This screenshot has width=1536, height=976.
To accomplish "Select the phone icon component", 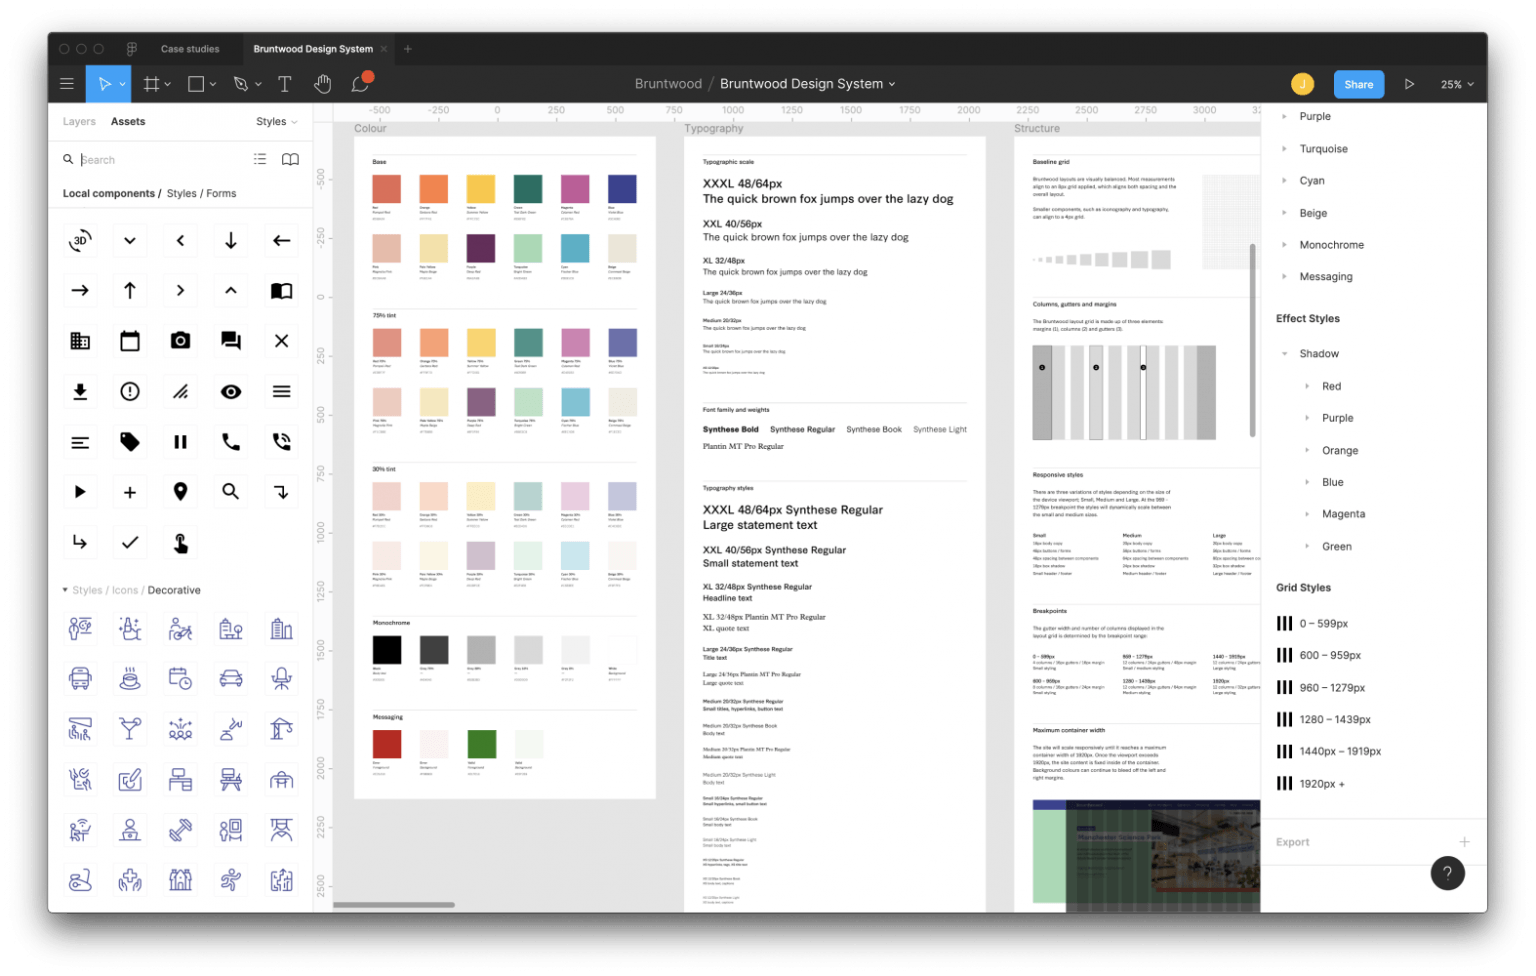I will tap(231, 442).
